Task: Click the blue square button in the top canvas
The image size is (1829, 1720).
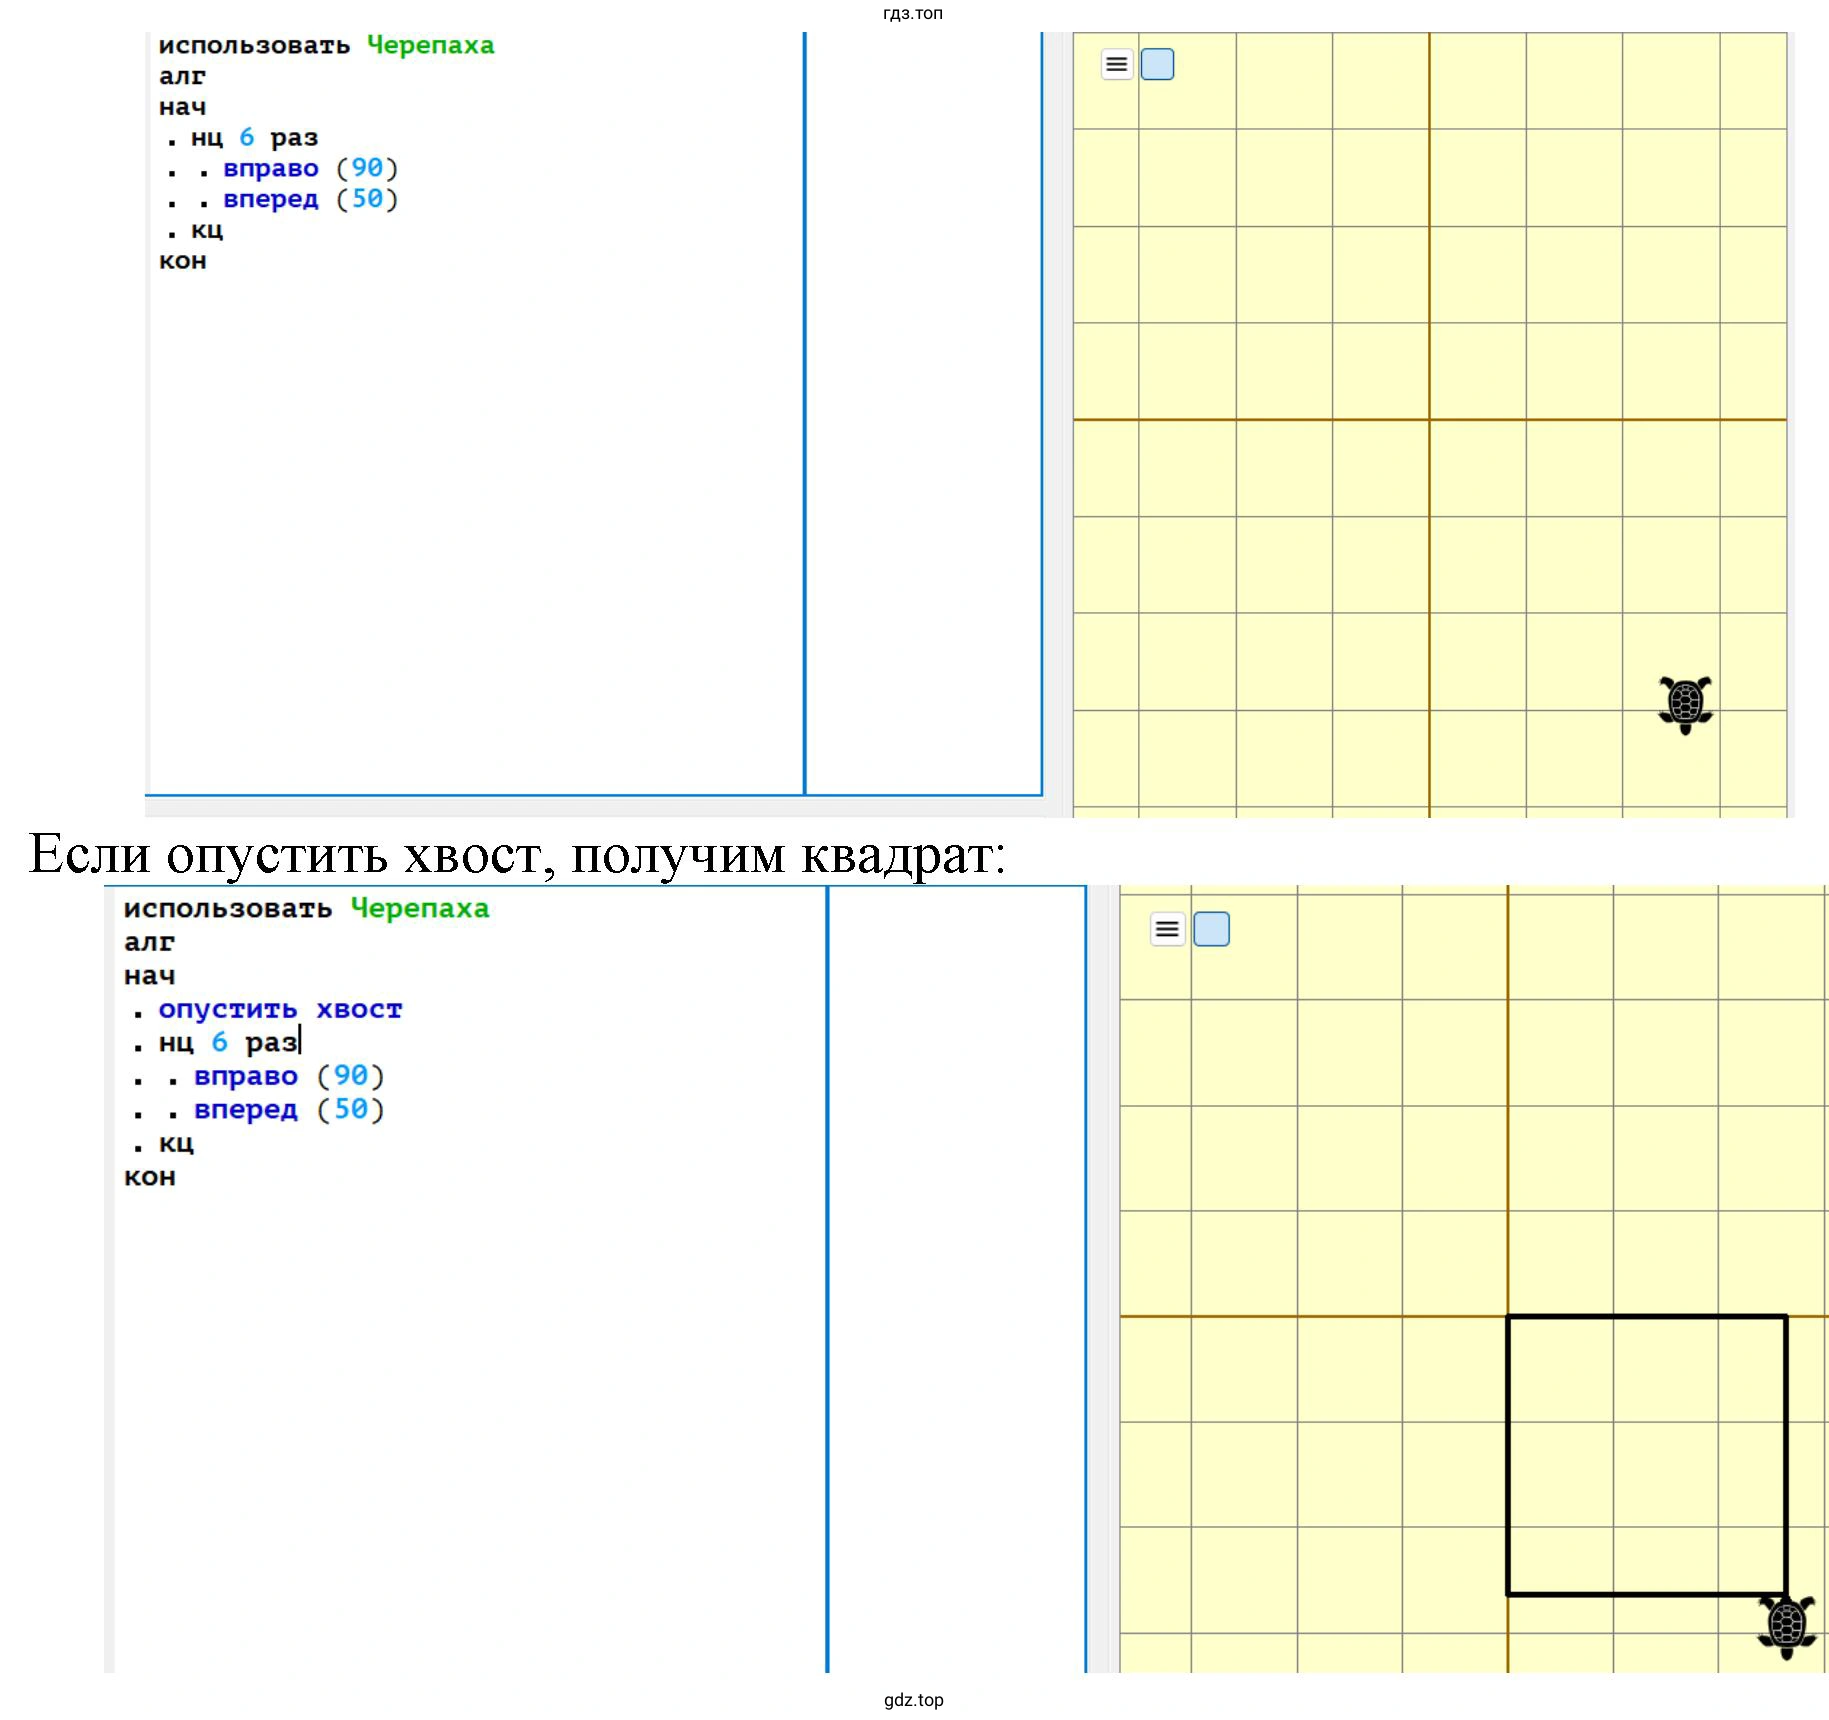Action: 1157,65
